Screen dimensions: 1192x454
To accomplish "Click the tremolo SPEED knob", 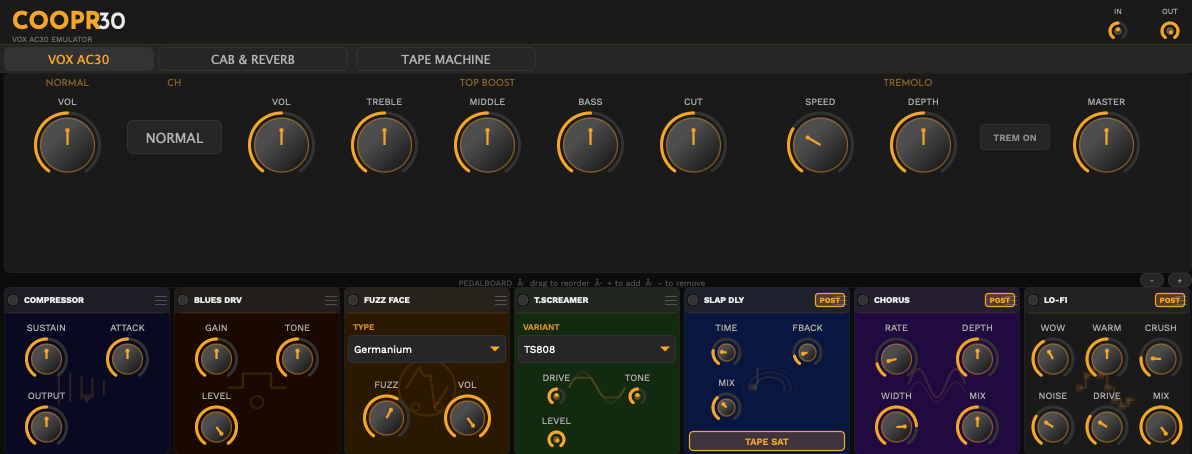I will (x=820, y=144).
